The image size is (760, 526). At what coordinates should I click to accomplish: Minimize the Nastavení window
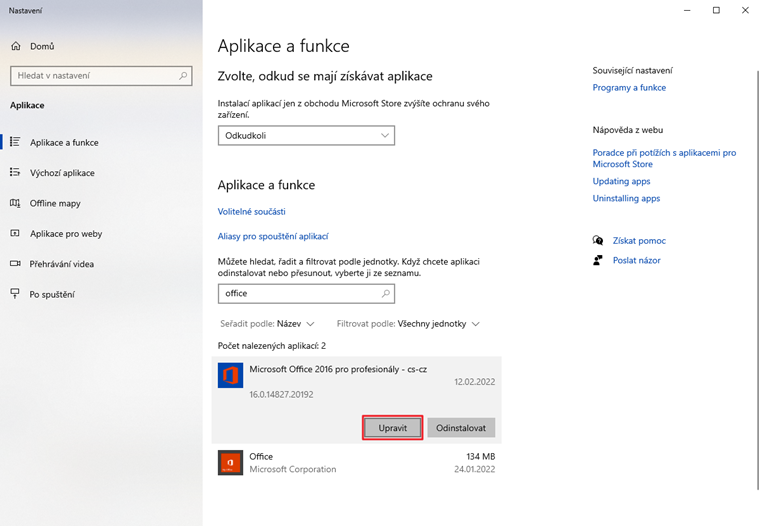tap(687, 10)
